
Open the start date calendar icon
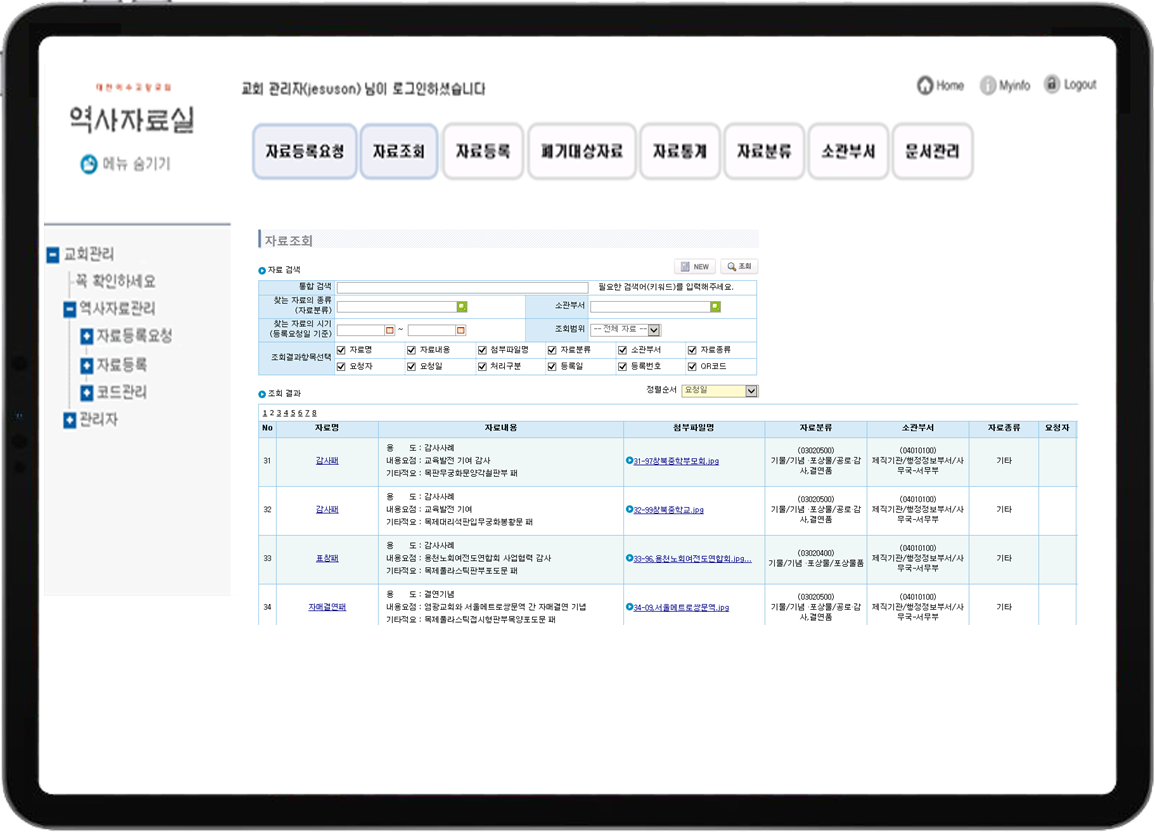click(390, 330)
